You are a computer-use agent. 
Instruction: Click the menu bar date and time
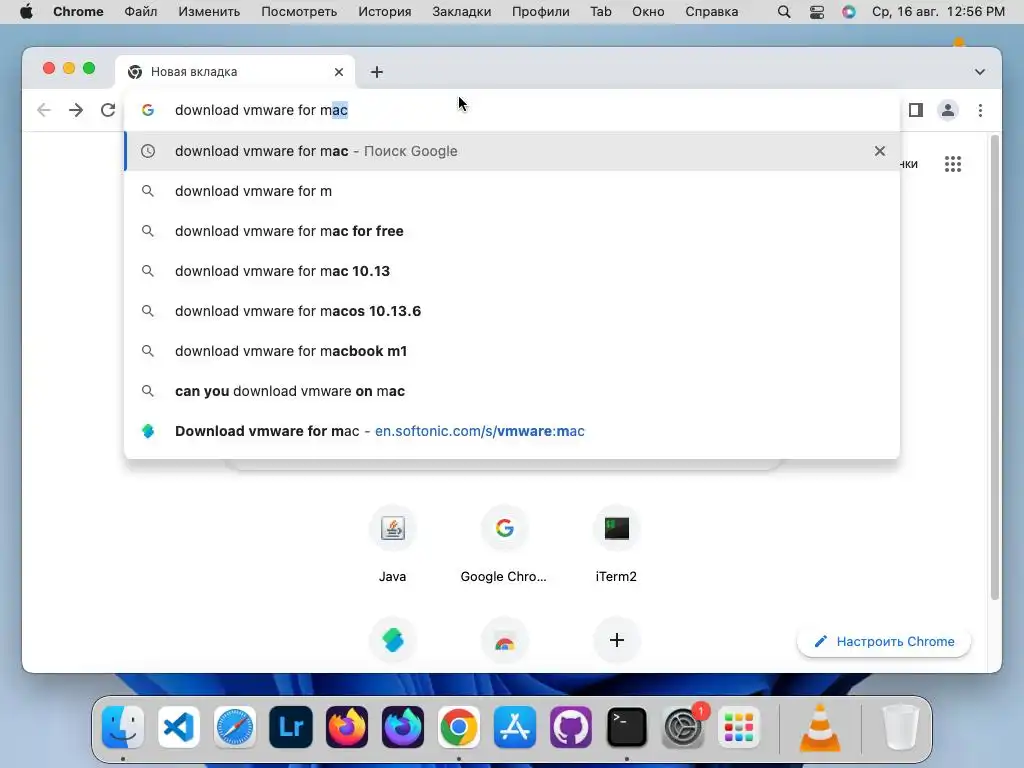click(938, 12)
